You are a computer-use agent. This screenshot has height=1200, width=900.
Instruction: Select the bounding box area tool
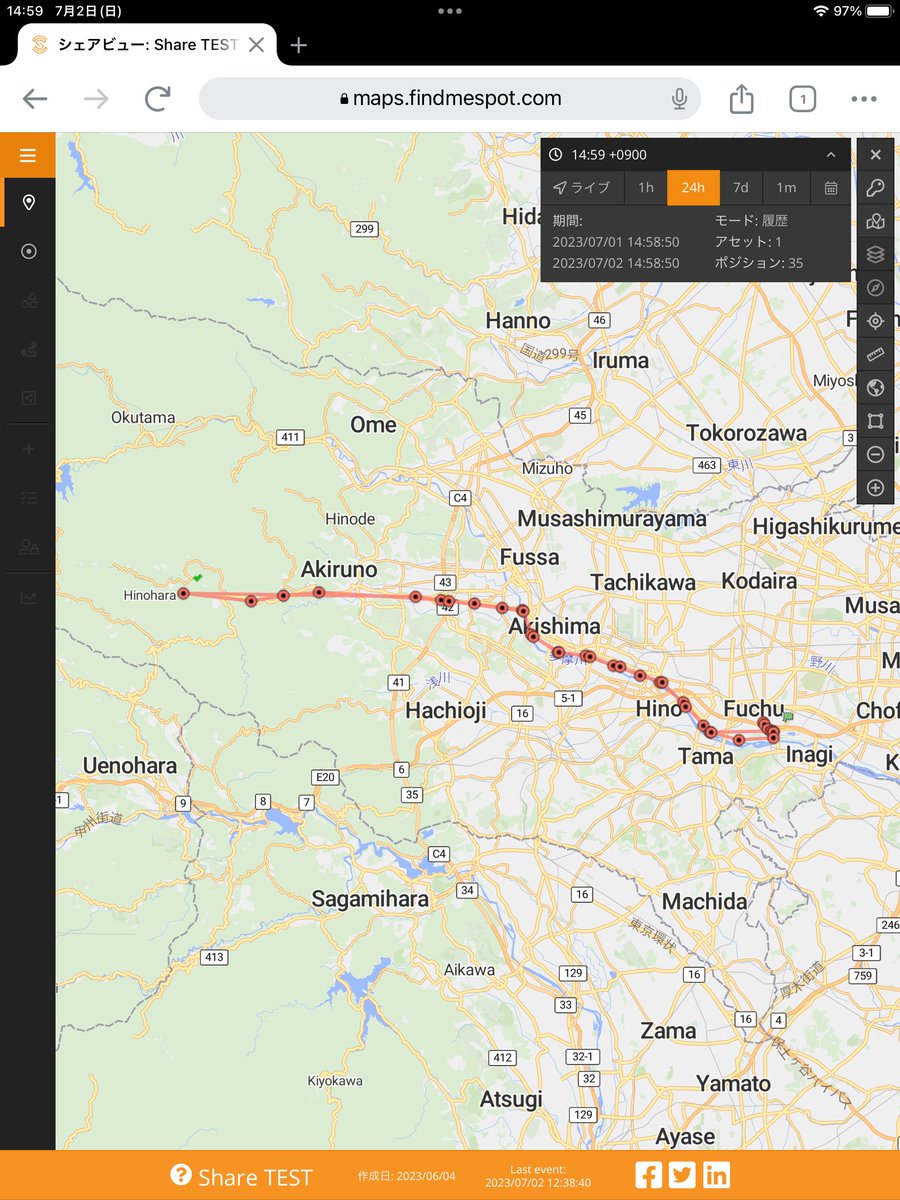875,421
